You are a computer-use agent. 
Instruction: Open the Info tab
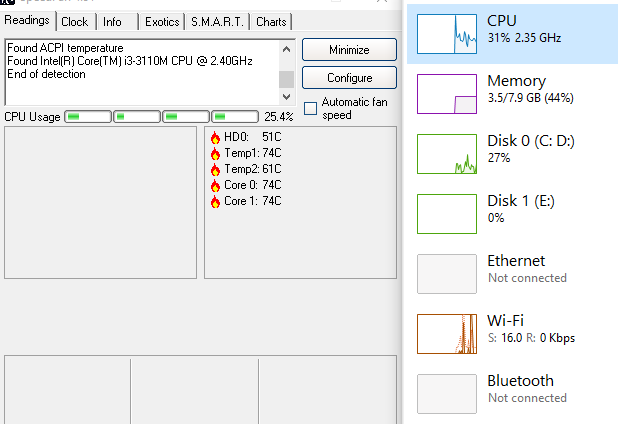[112, 22]
